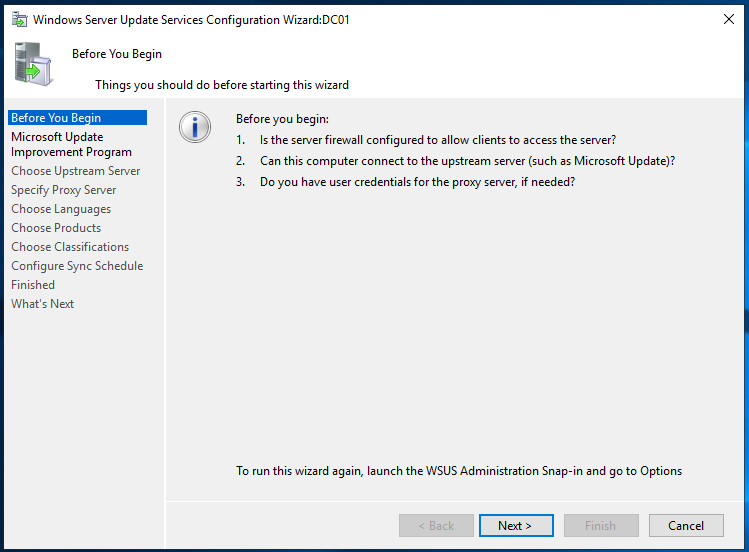Screen dimensions: 749x552
Task: Select the Finished step
Action: pos(33,285)
